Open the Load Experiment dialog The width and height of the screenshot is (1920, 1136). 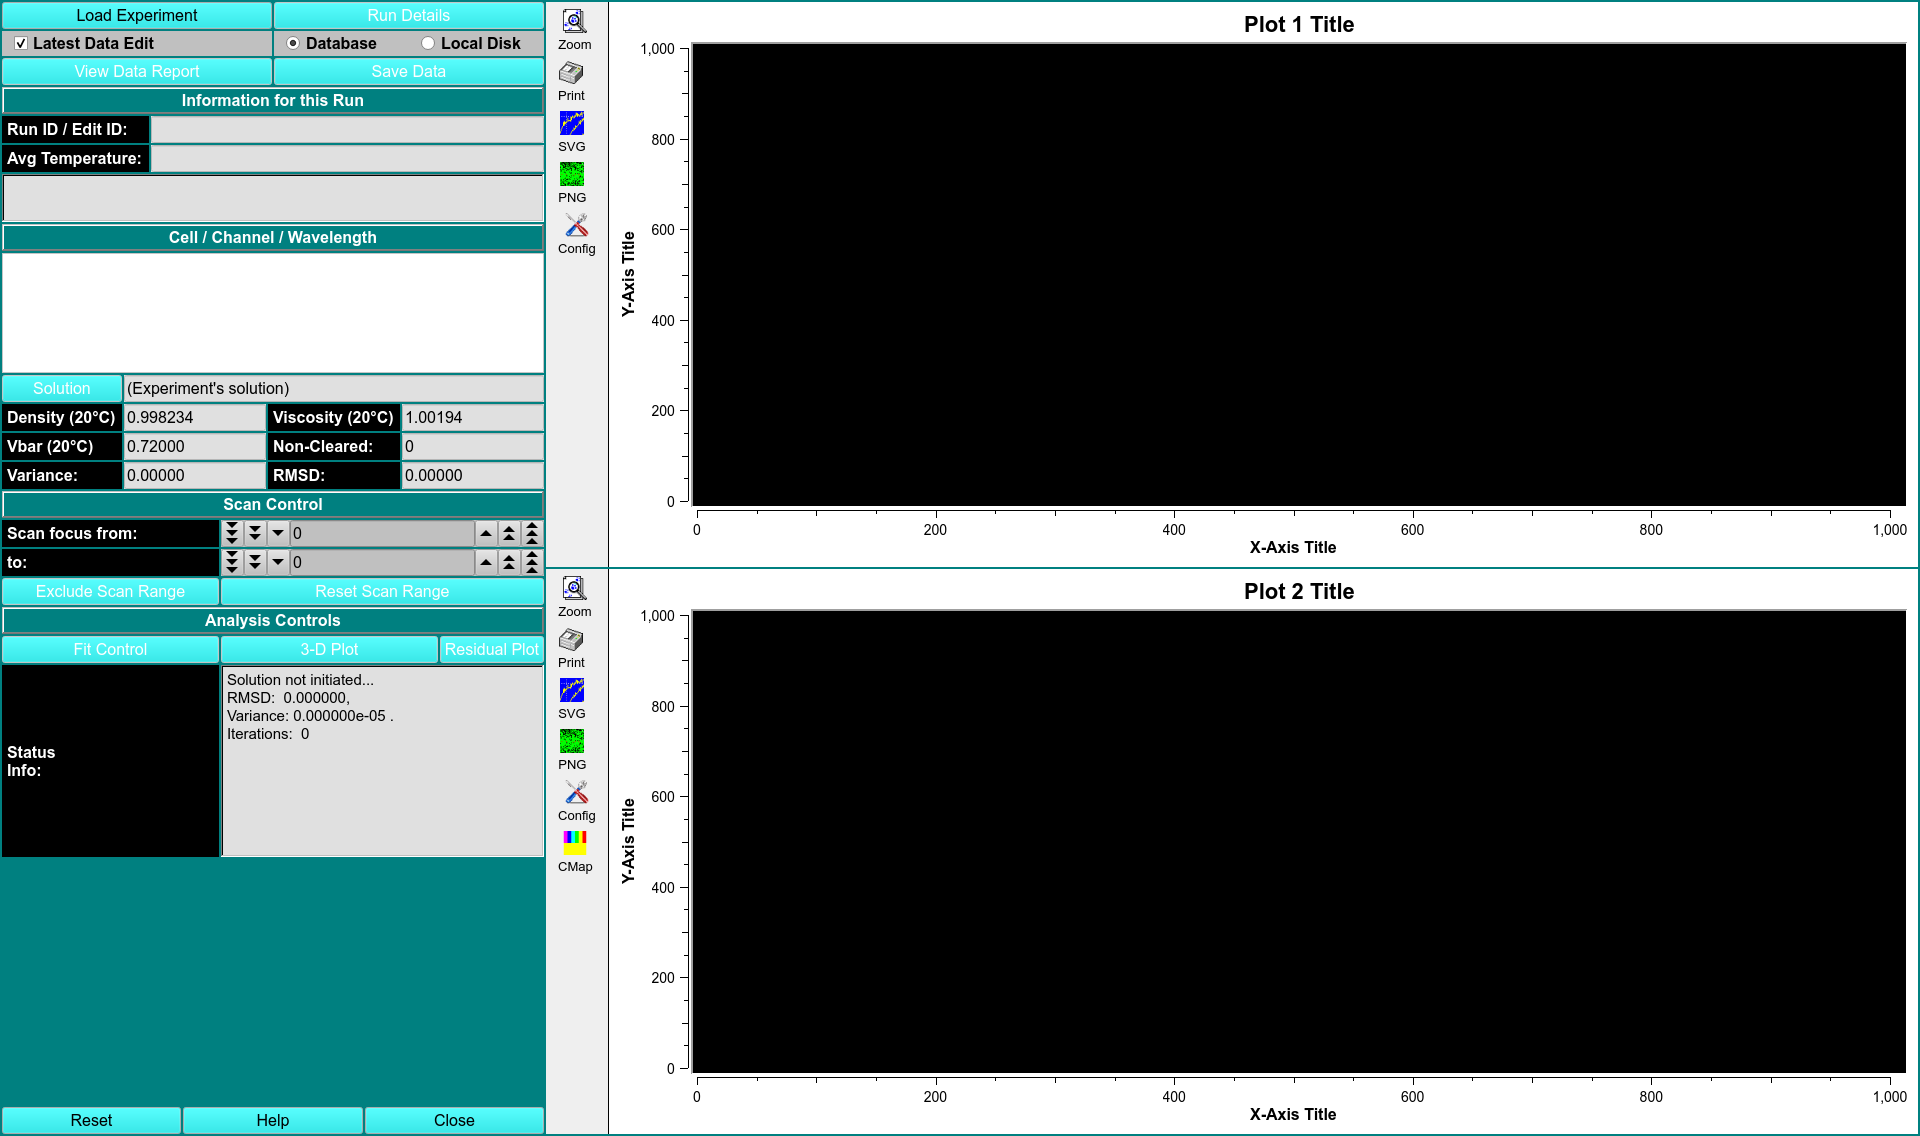(x=137, y=15)
